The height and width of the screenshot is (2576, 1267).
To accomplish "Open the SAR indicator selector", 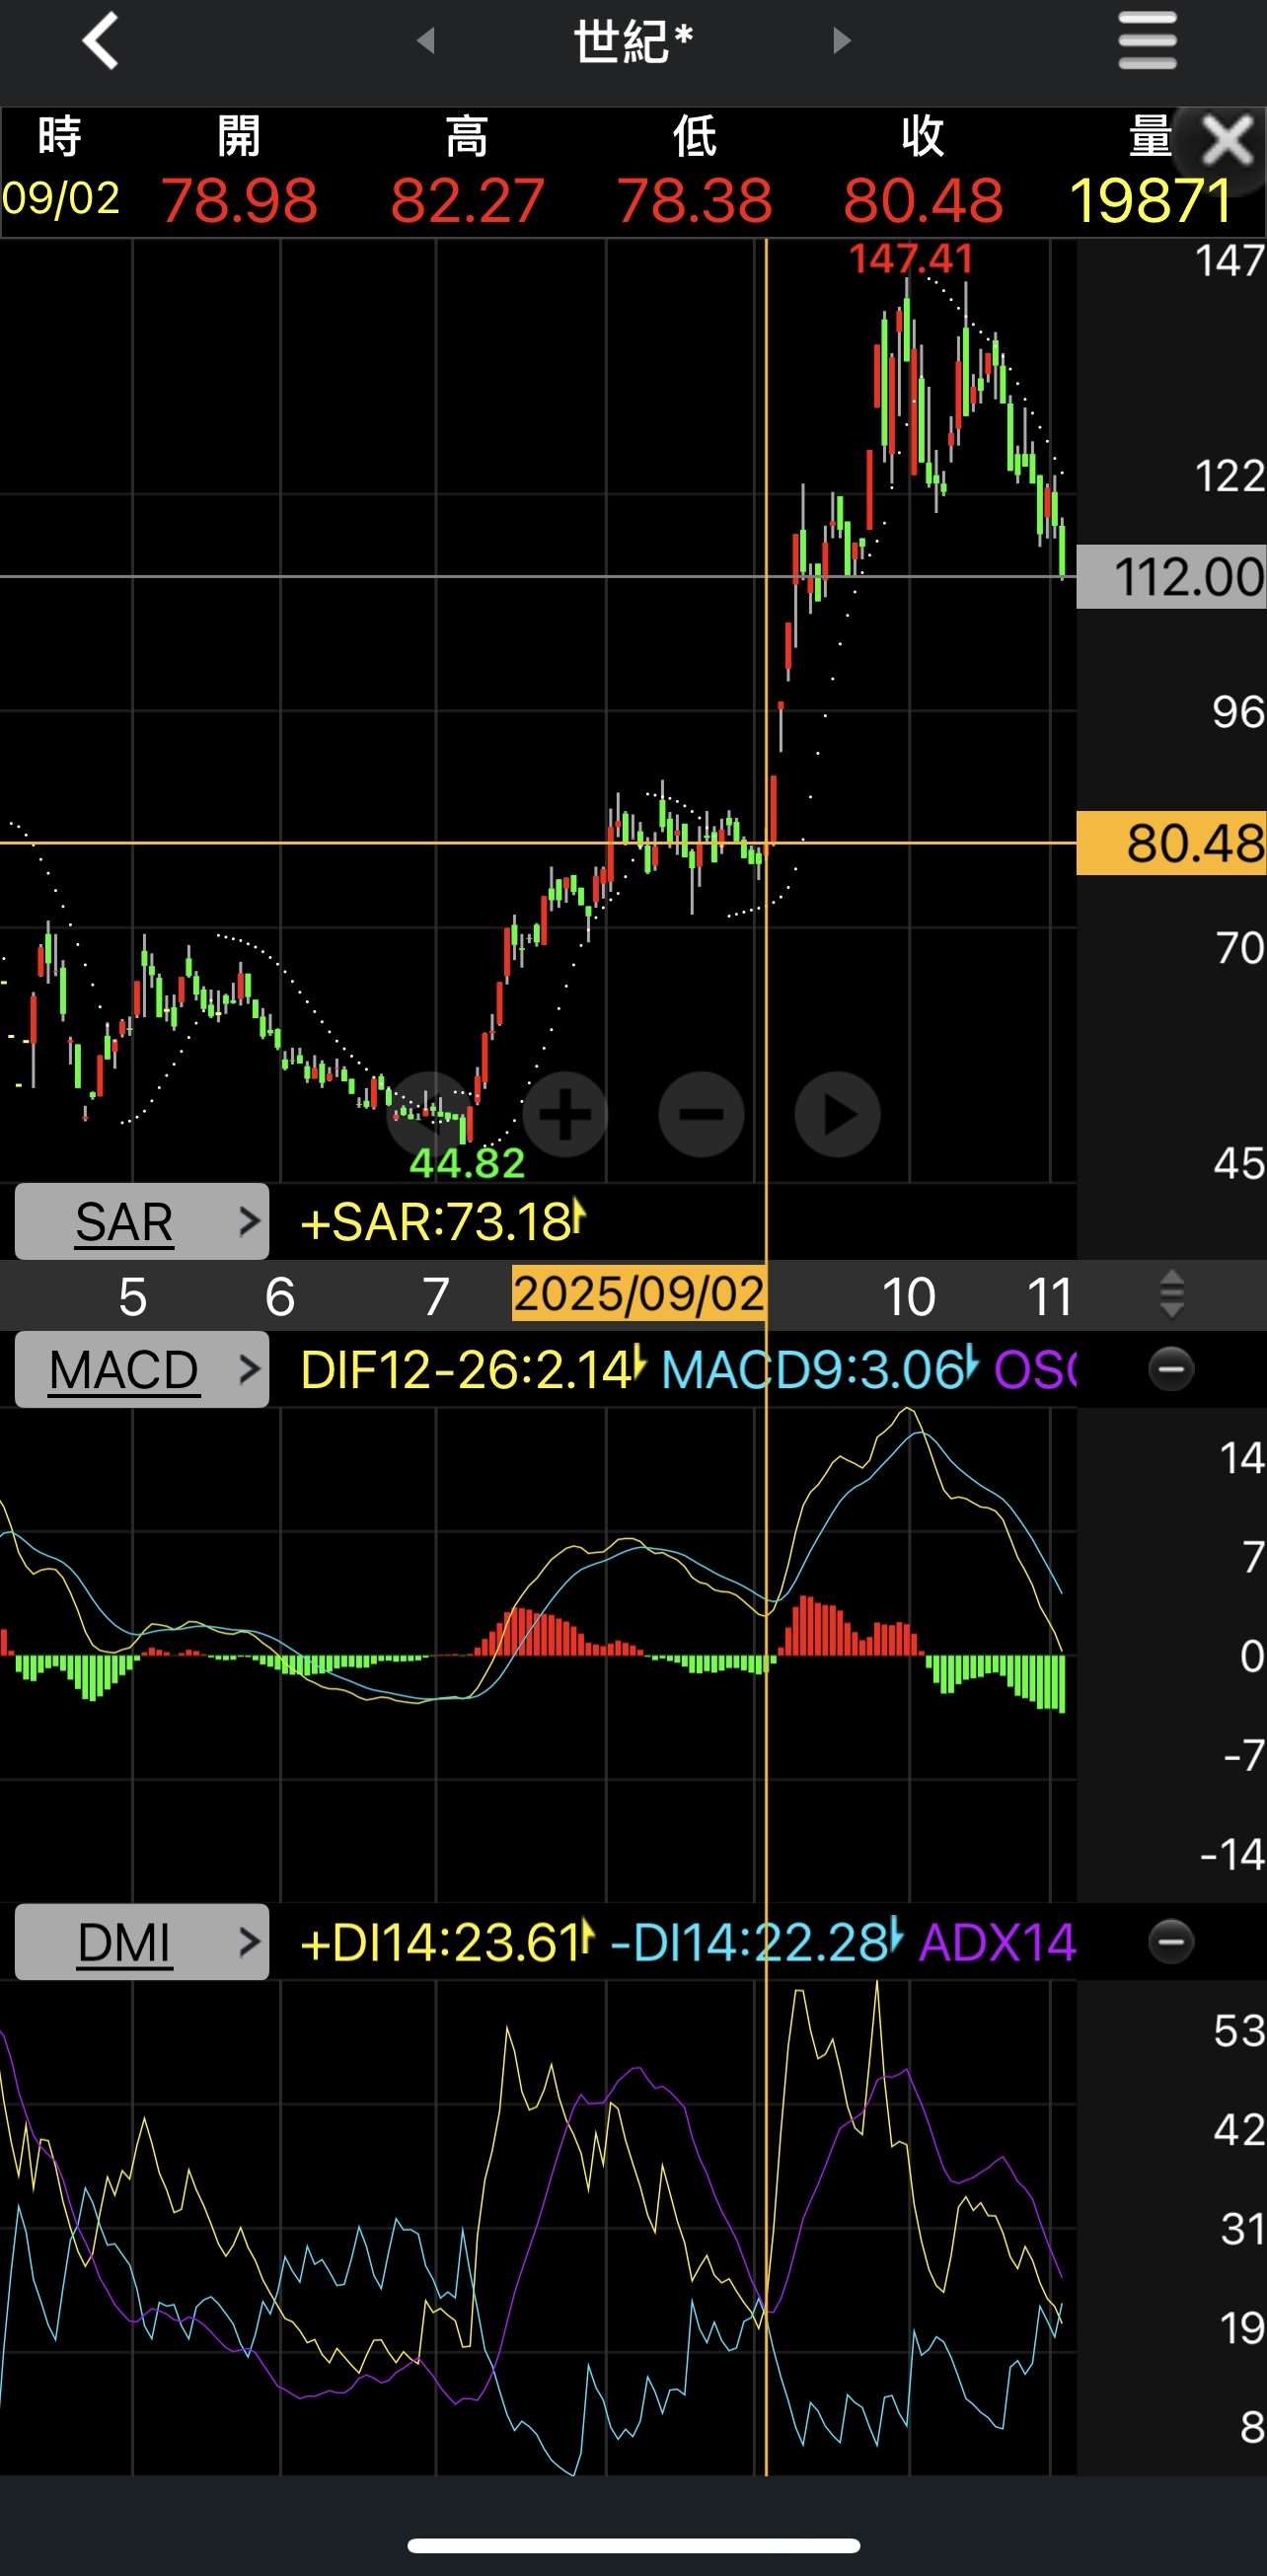I will click(142, 1221).
